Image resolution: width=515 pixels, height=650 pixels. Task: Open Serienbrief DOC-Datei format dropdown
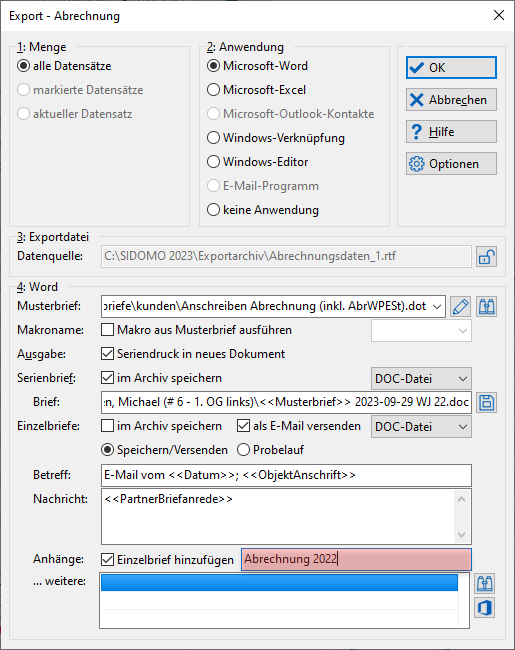pos(421,378)
